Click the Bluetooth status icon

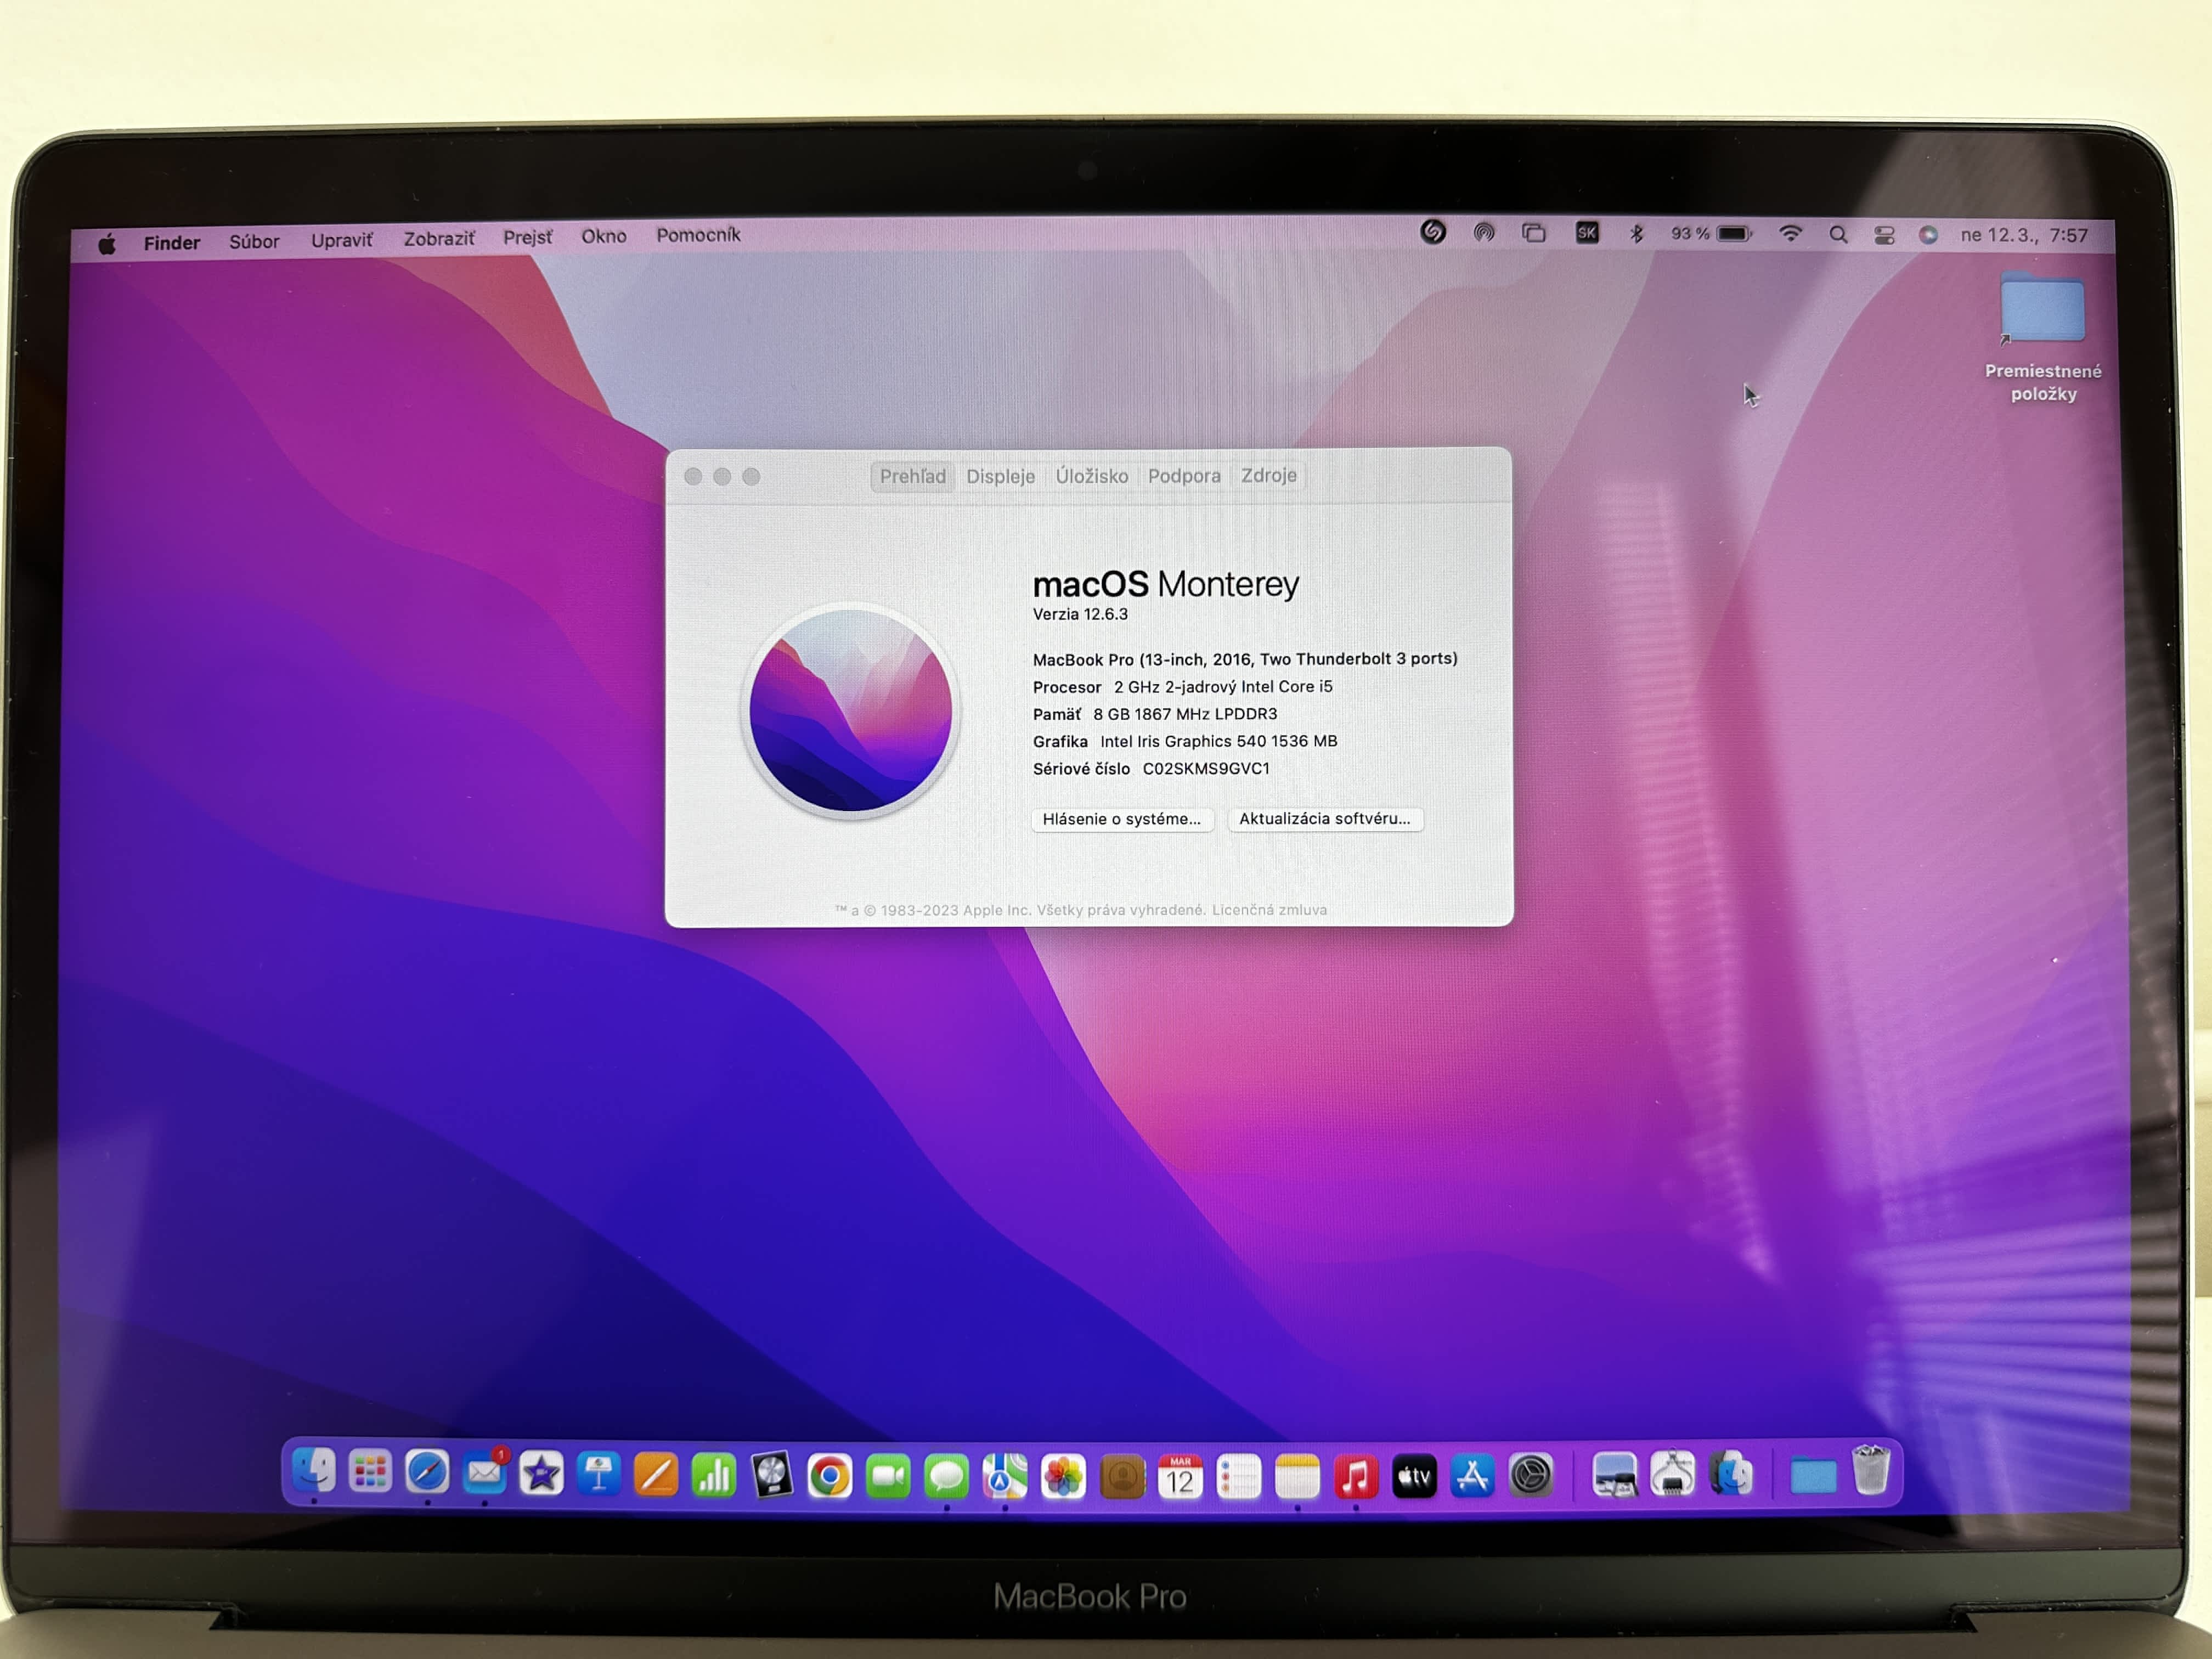point(1636,234)
